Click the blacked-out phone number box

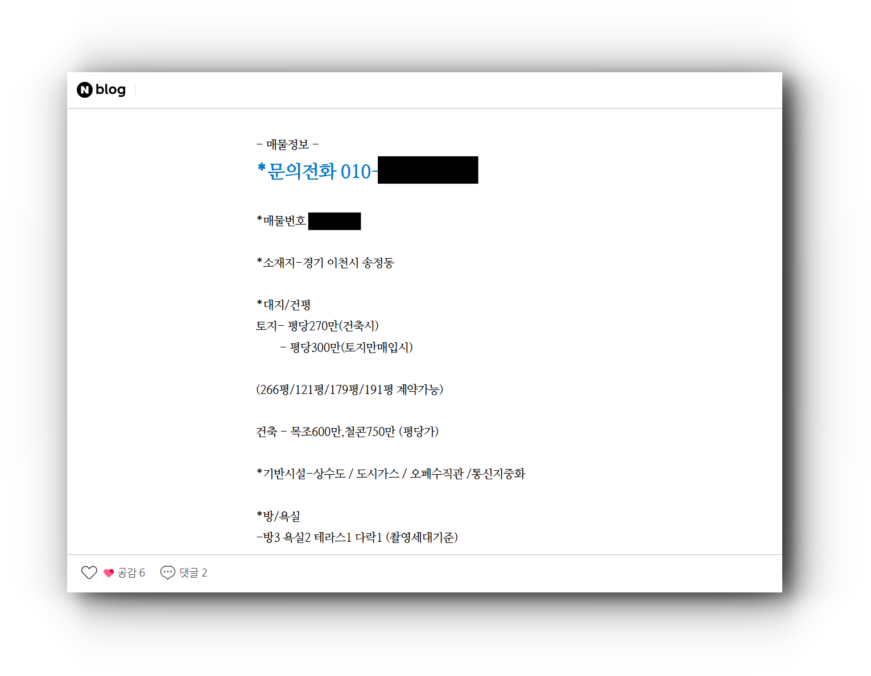click(428, 170)
